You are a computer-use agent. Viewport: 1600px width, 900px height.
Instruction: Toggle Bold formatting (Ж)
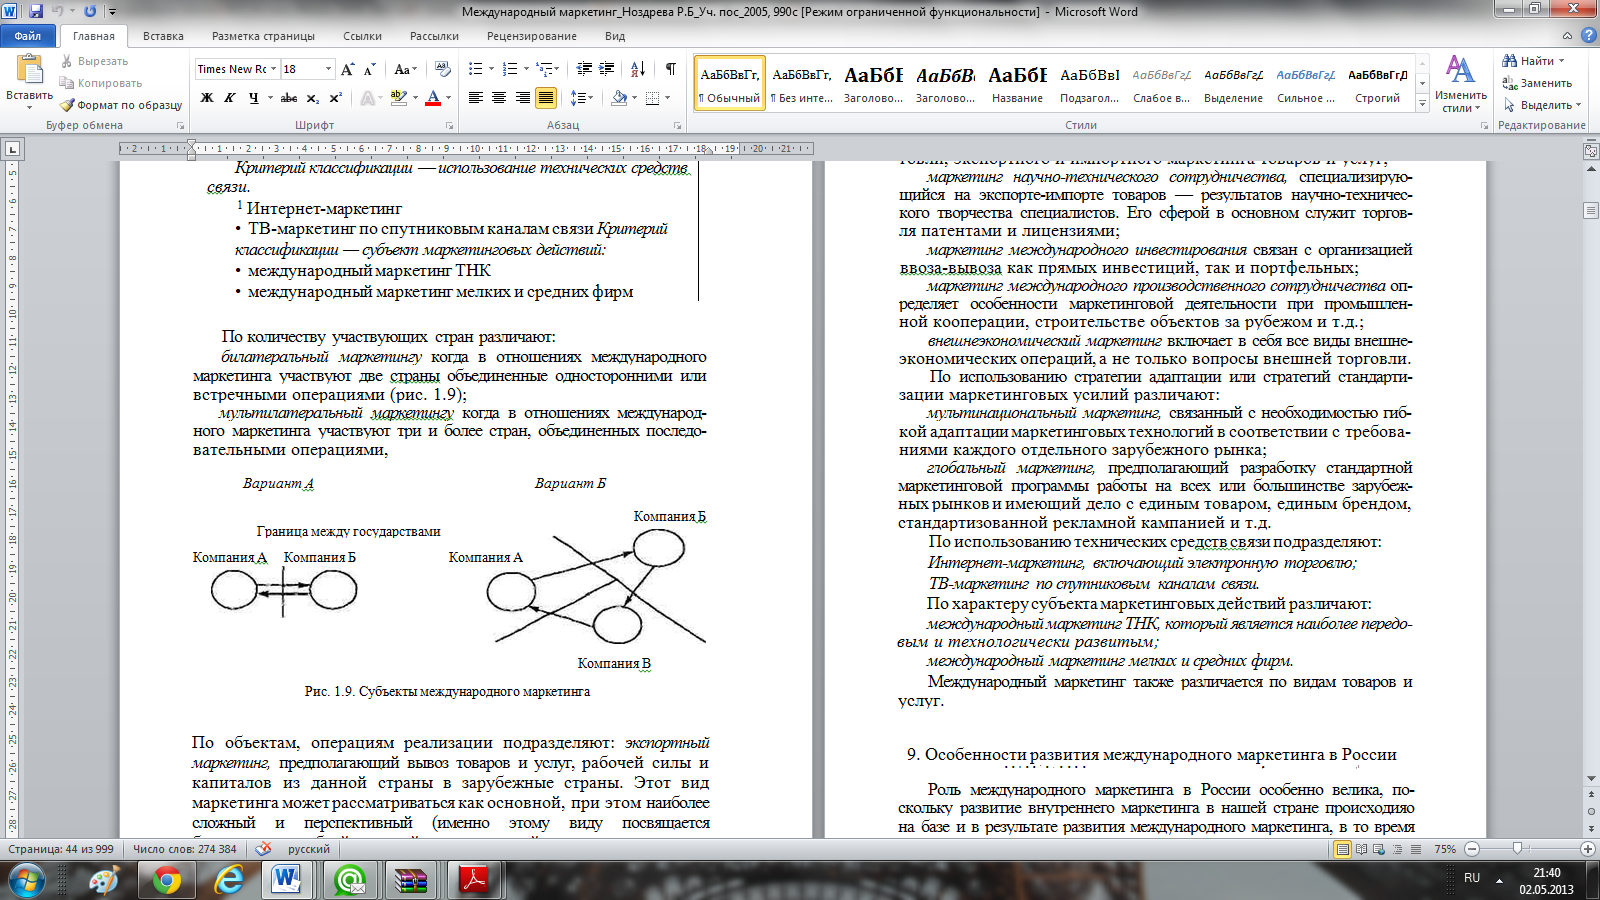click(x=207, y=98)
